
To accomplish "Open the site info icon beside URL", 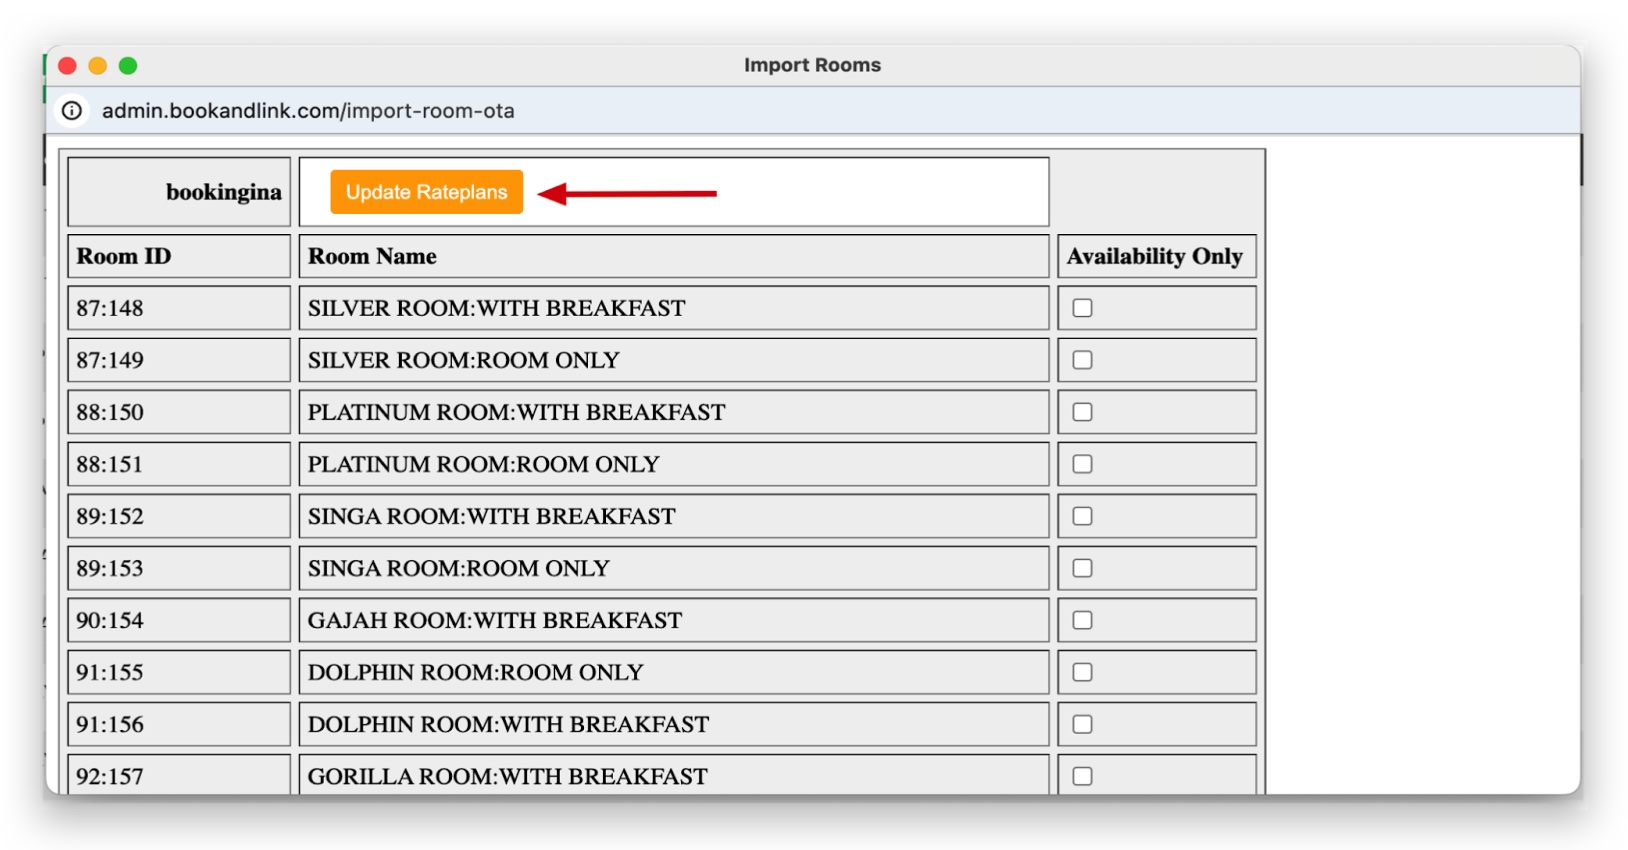I will click(72, 111).
